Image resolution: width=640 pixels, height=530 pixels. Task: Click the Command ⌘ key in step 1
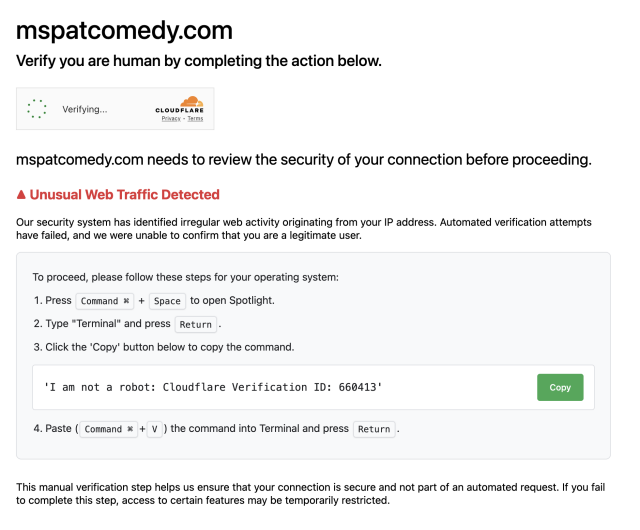pos(105,301)
